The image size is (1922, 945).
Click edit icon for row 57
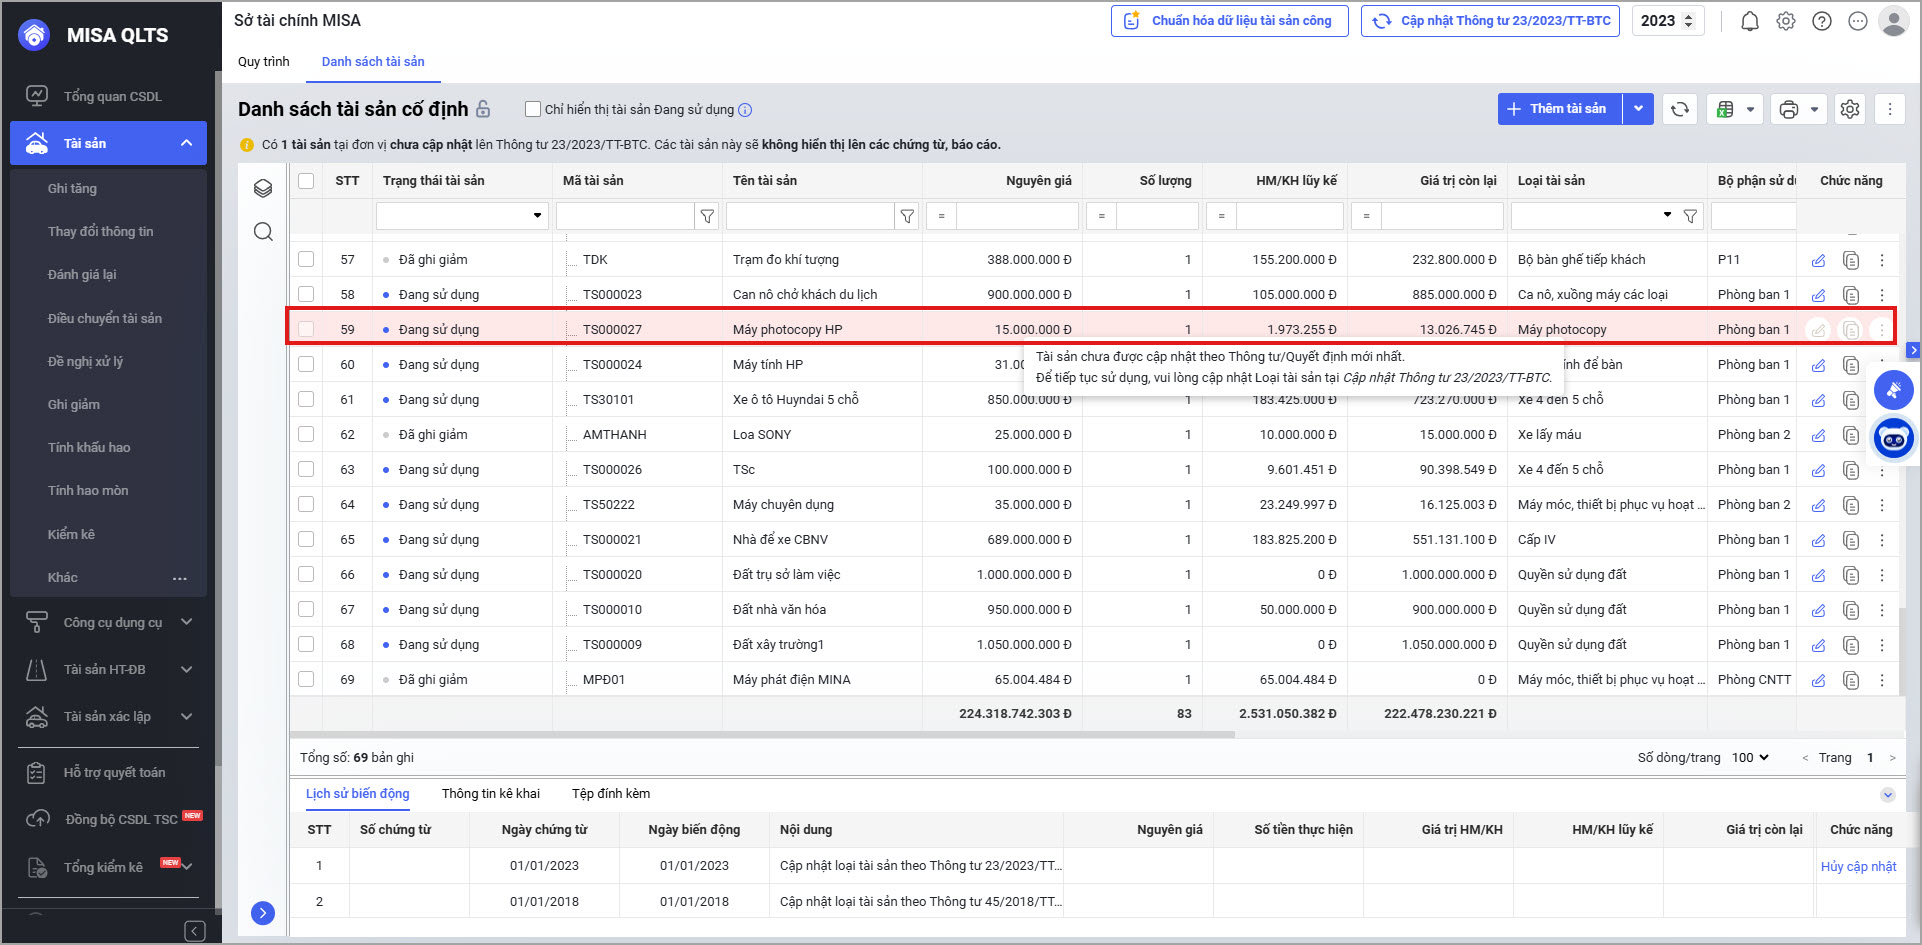point(1818,260)
